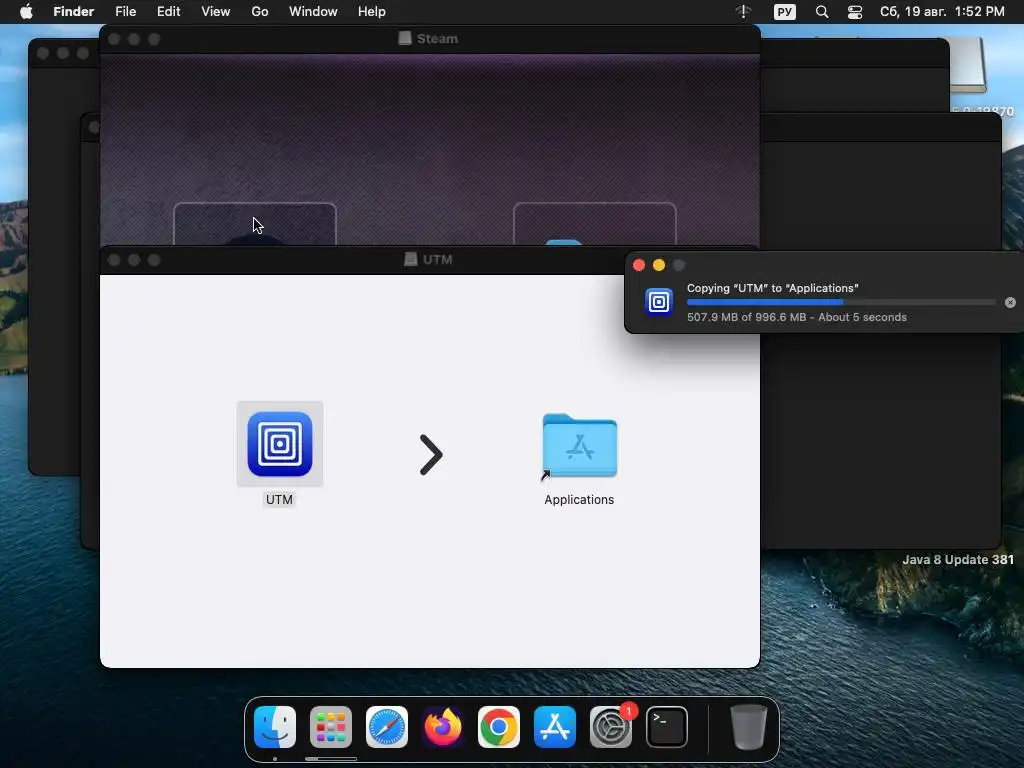The width and height of the screenshot is (1024, 768).
Task: Open the Apple menu
Action: [26, 12]
